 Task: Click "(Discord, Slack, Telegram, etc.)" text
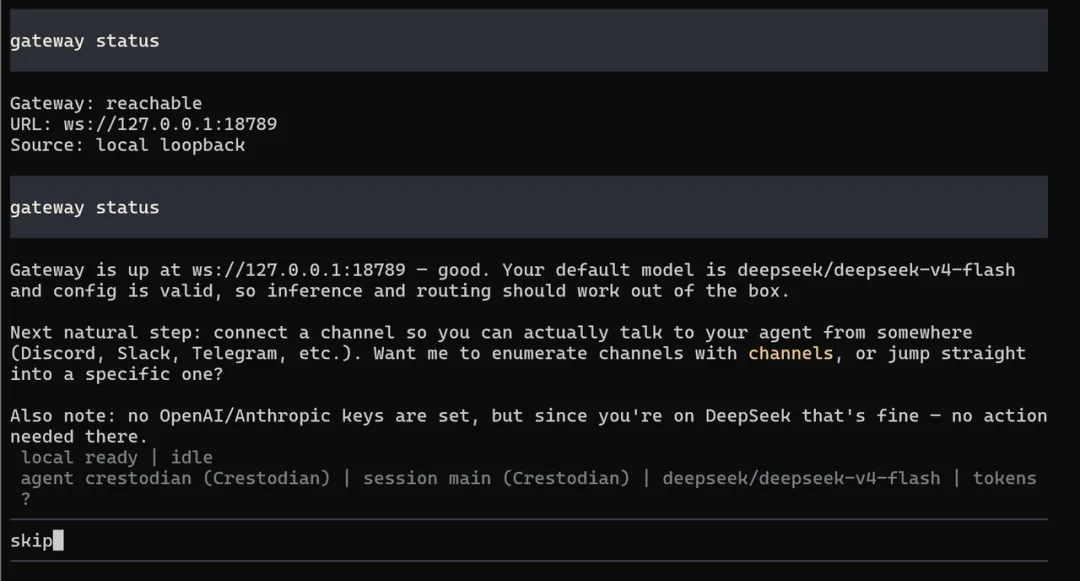coord(185,353)
